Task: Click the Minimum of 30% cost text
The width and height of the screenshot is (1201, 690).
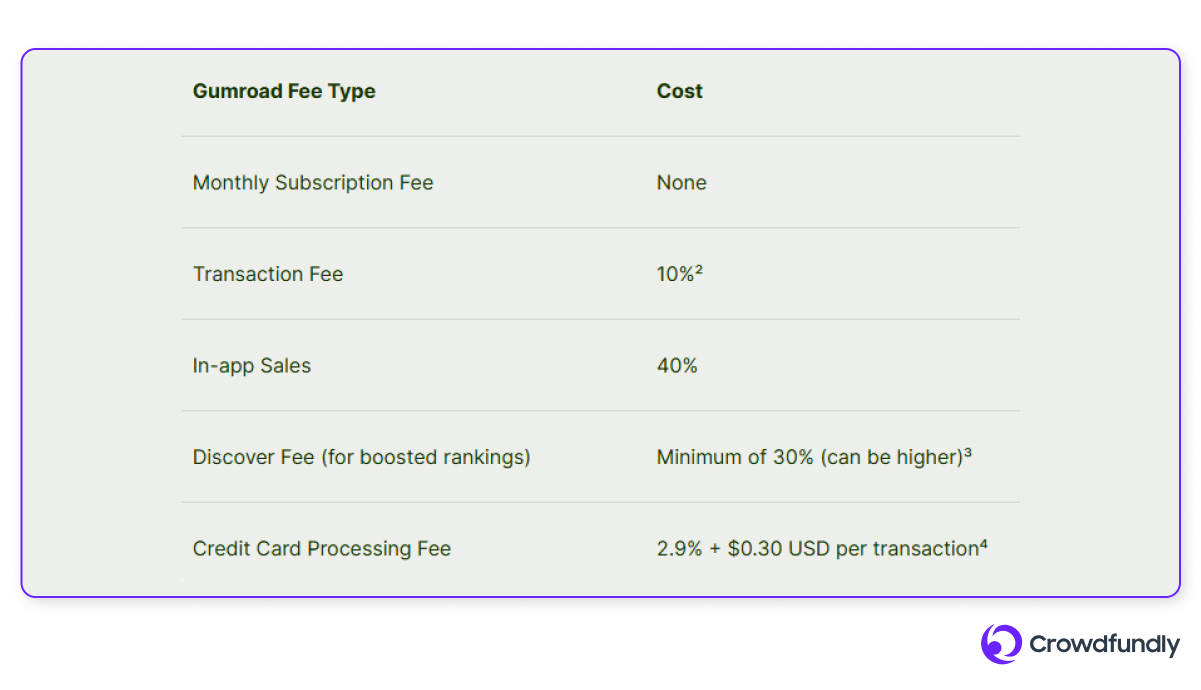Action: pos(735,457)
